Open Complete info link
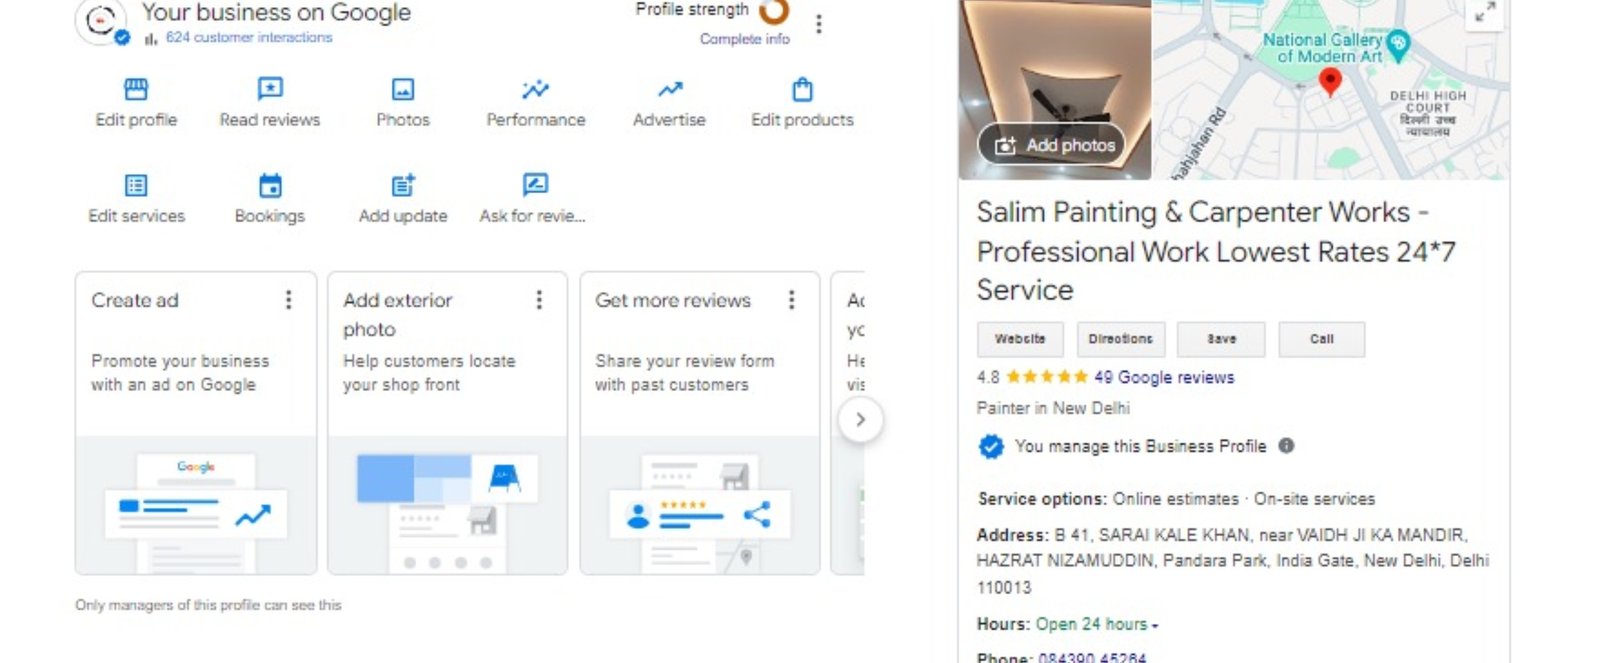The height and width of the screenshot is (663, 1600). tap(744, 39)
